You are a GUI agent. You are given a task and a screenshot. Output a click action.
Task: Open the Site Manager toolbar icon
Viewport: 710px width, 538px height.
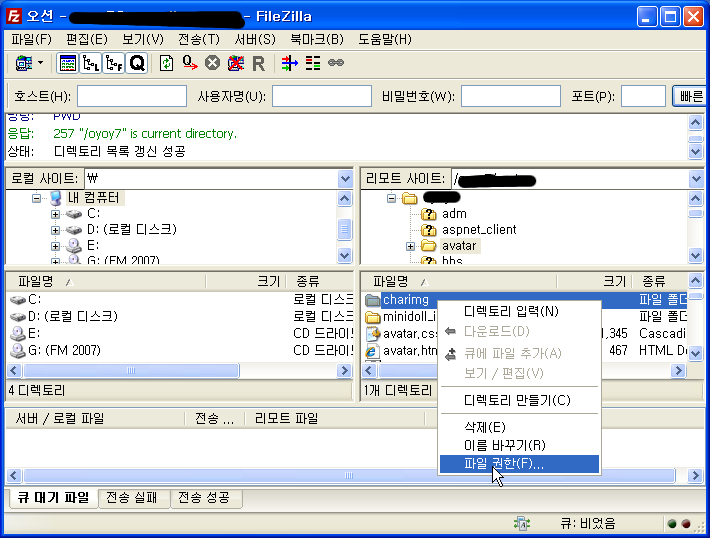point(24,63)
